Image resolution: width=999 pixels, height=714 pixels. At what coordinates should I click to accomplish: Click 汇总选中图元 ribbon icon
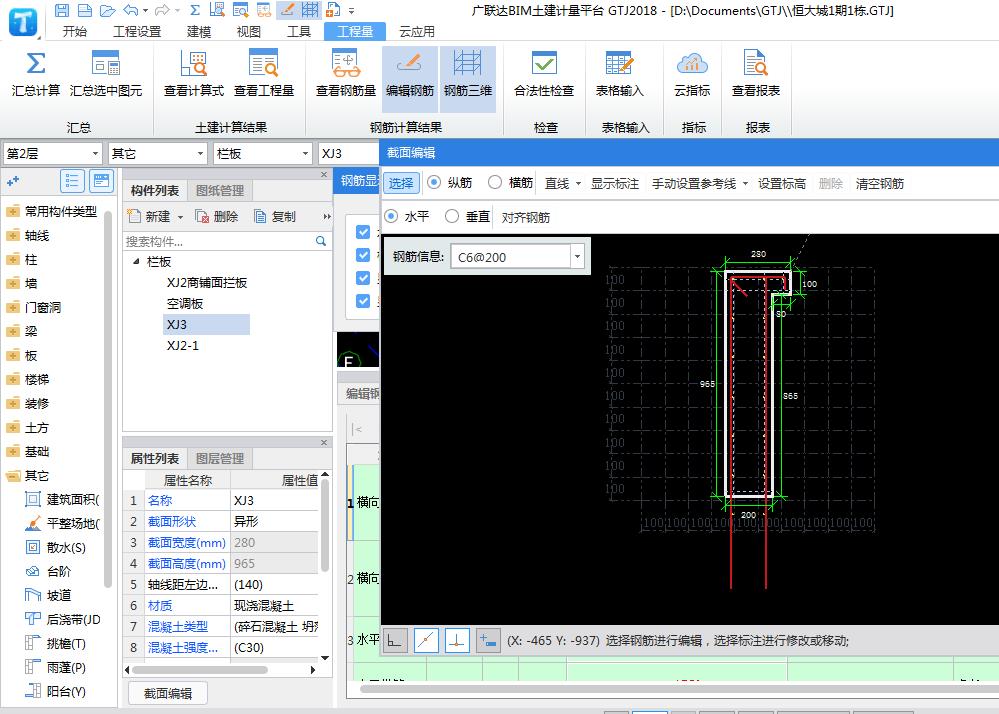pyautogui.click(x=106, y=75)
